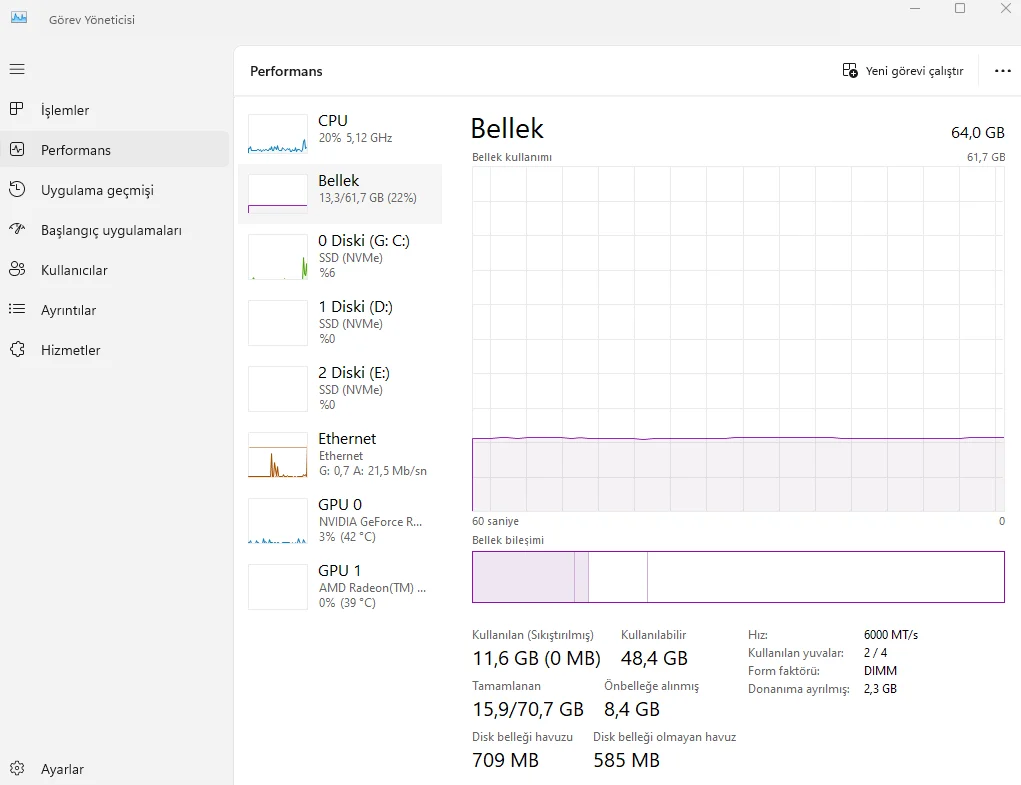Click the Bellek kullanımı graph area
Image resolution: width=1021 pixels, height=785 pixels.
[x=738, y=338]
